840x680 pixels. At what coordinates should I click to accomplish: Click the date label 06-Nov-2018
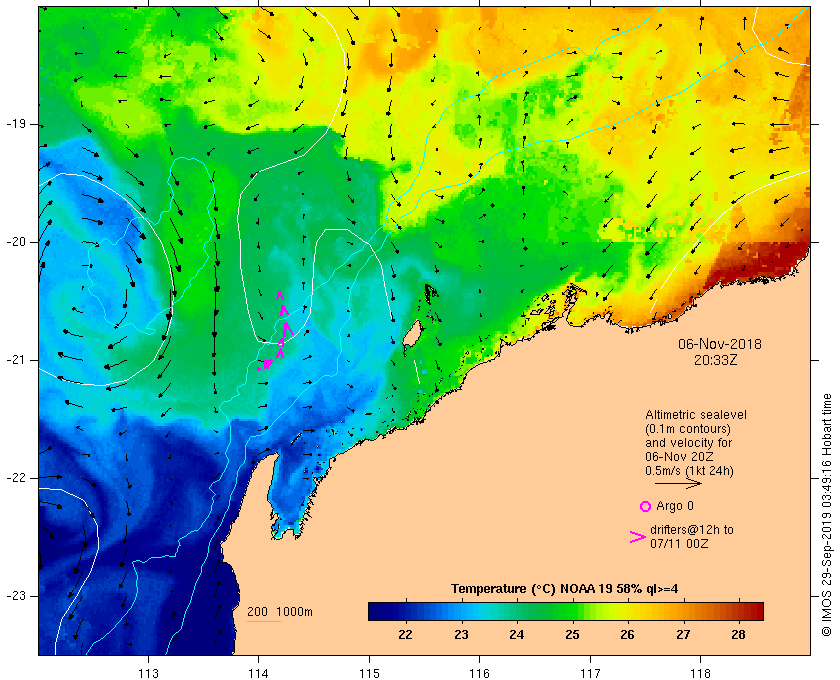(719, 344)
